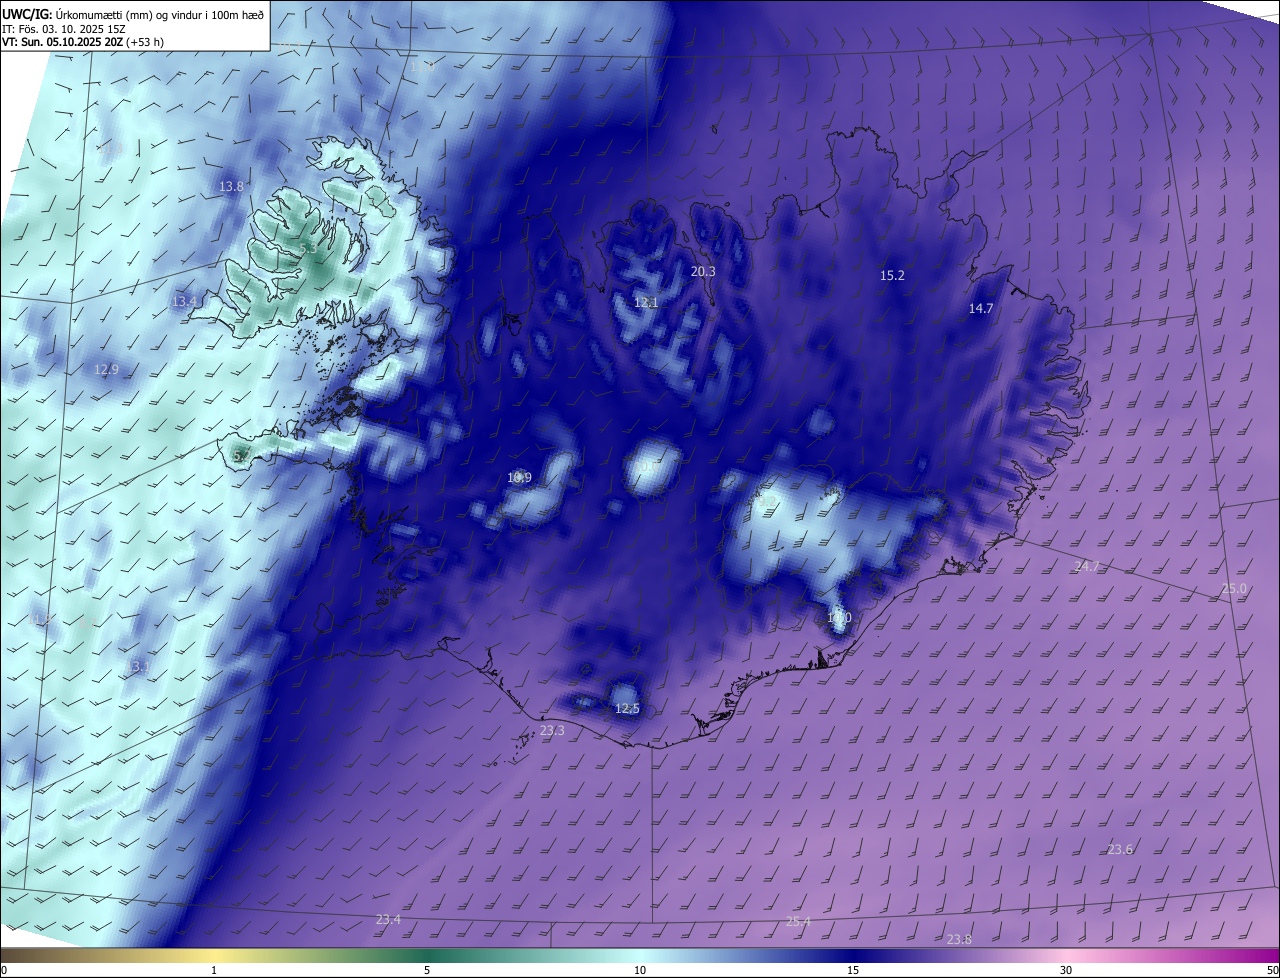Click the 25.4 value label
The image size is (1280, 978).
coord(798,921)
